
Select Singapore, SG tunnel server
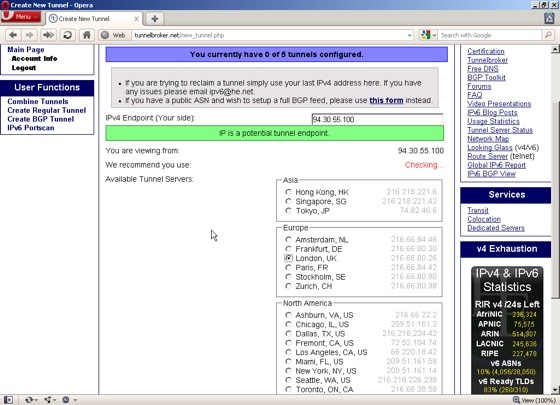(x=288, y=201)
